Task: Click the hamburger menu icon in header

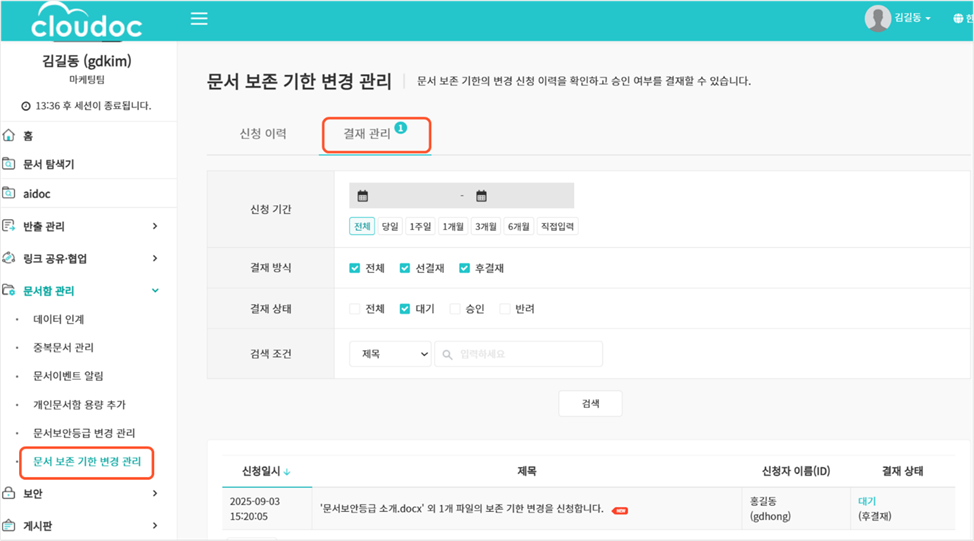Action: [199, 19]
